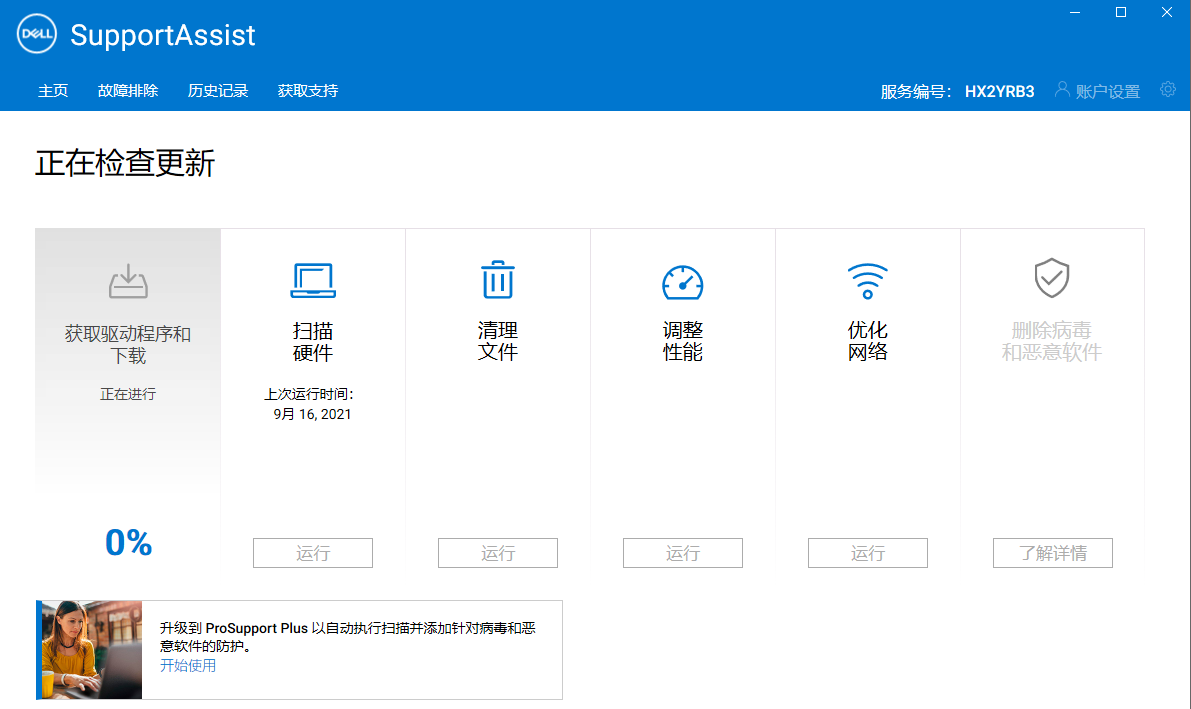Click the 正在检查更新 heading
This screenshot has height=709, width=1191.
tap(125, 163)
